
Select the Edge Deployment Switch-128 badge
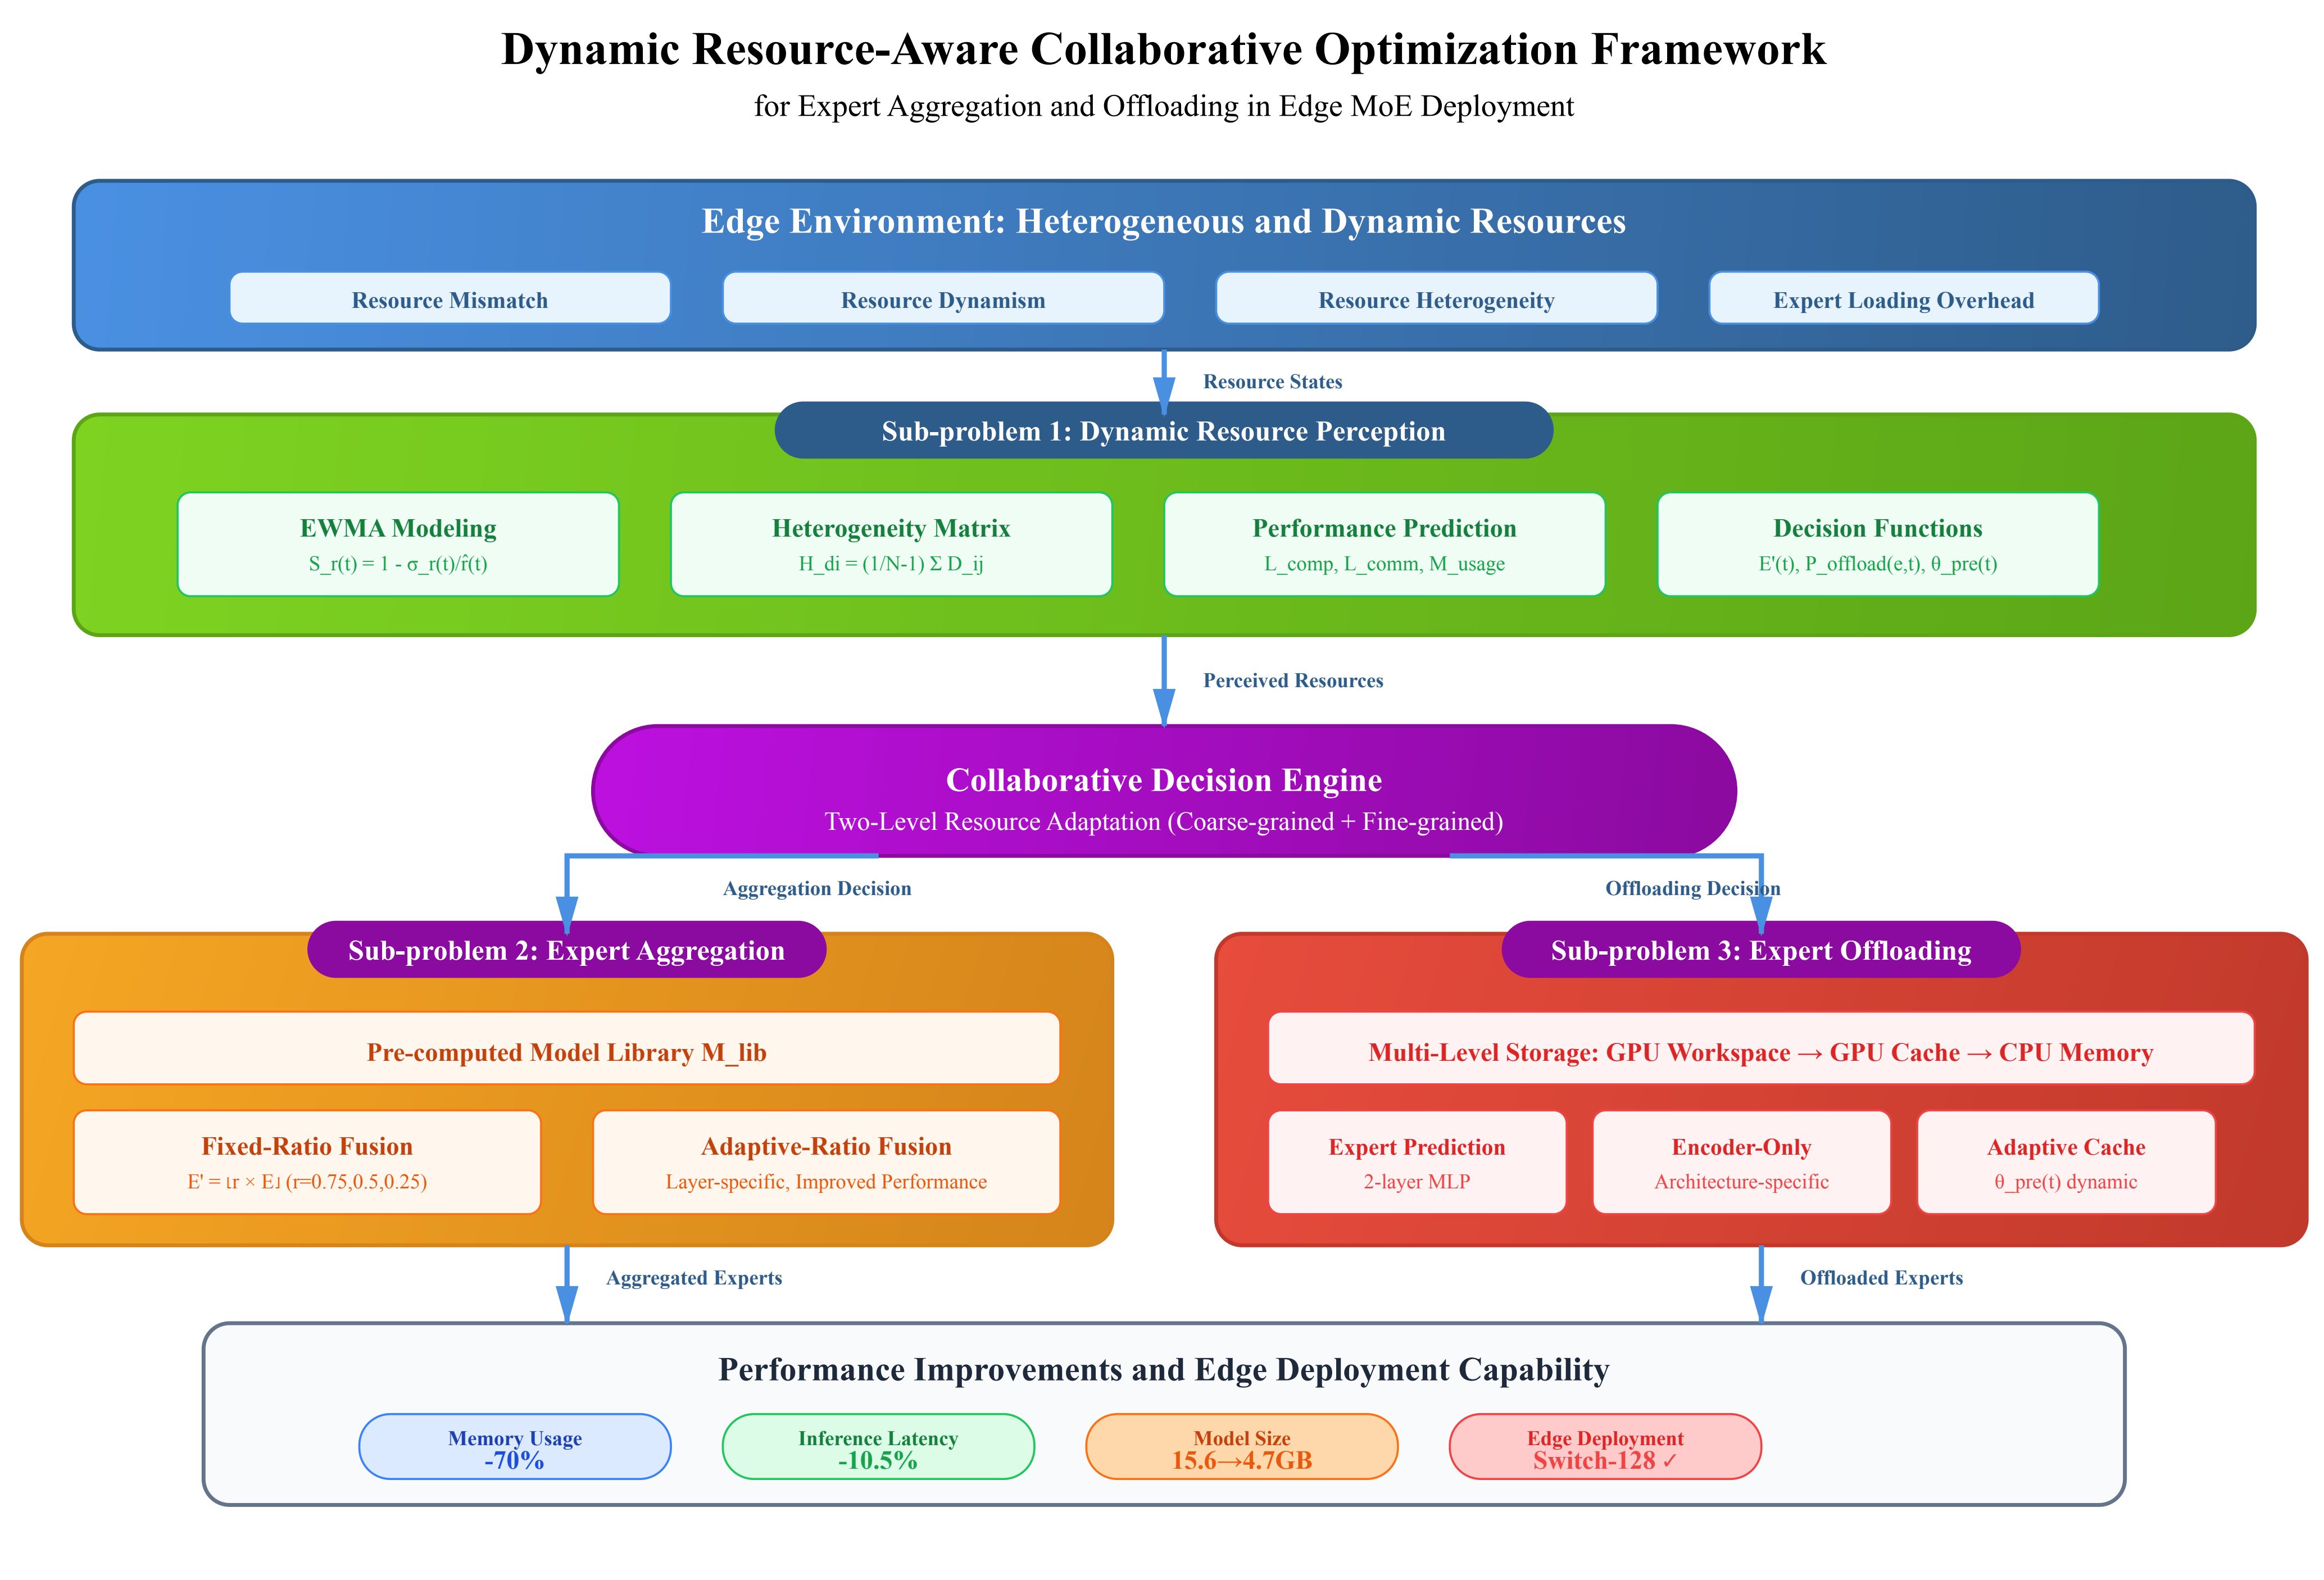(1604, 1447)
